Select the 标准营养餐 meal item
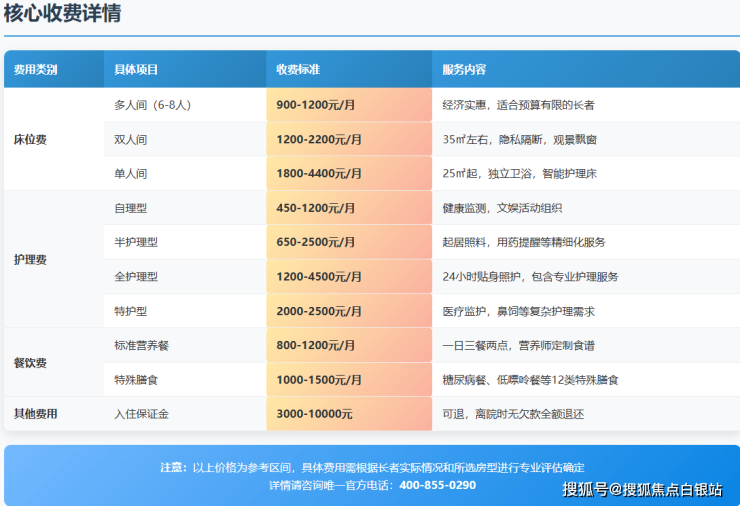The width and height of the screenshot is (740, 506). pyautogui.click(x=142, y=345)
